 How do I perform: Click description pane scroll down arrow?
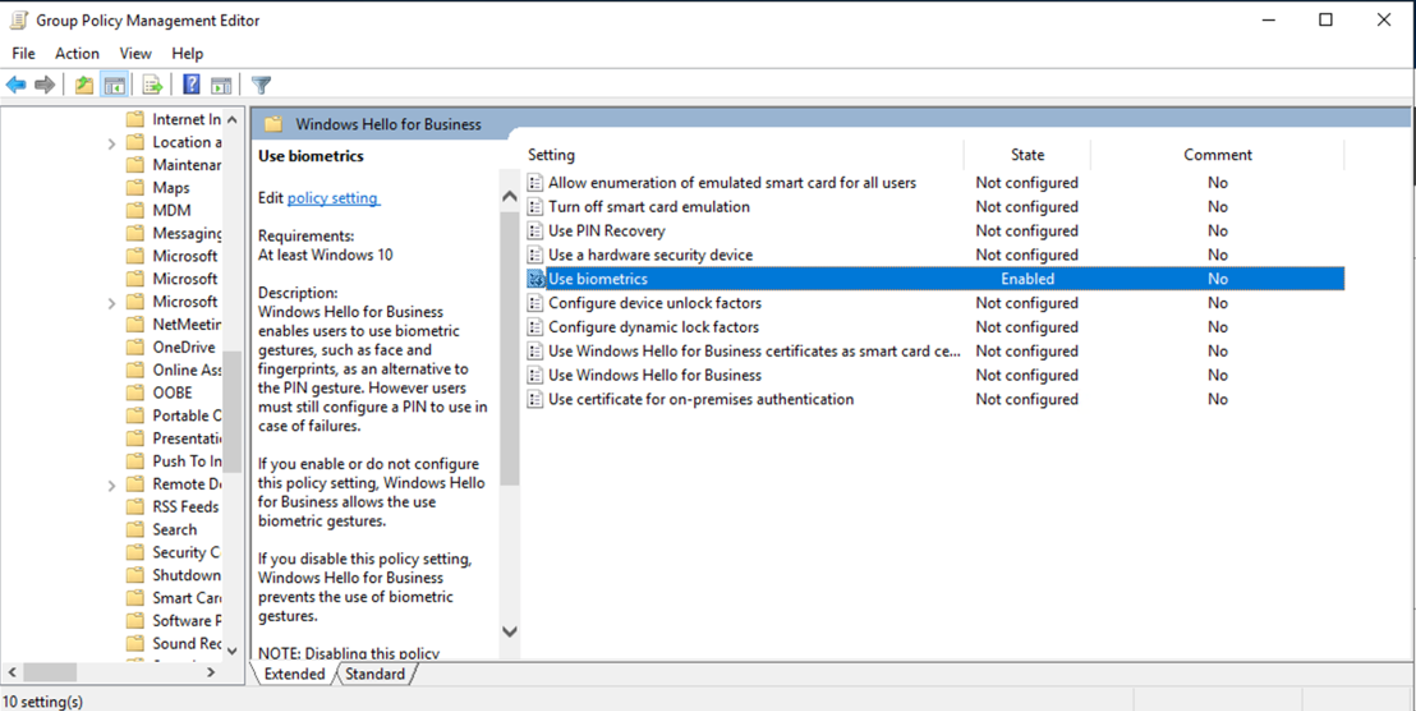510,631
